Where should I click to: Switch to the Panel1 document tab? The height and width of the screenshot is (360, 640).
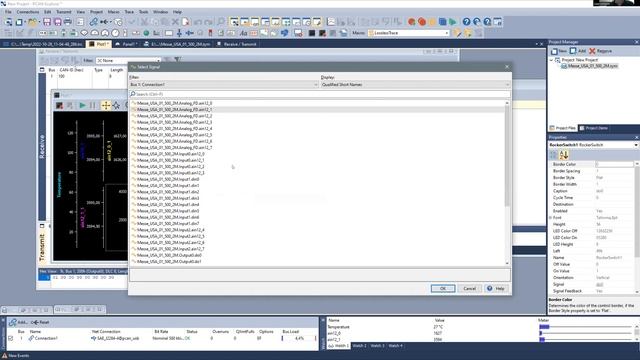pyautogui.click(x=126, y=44)
